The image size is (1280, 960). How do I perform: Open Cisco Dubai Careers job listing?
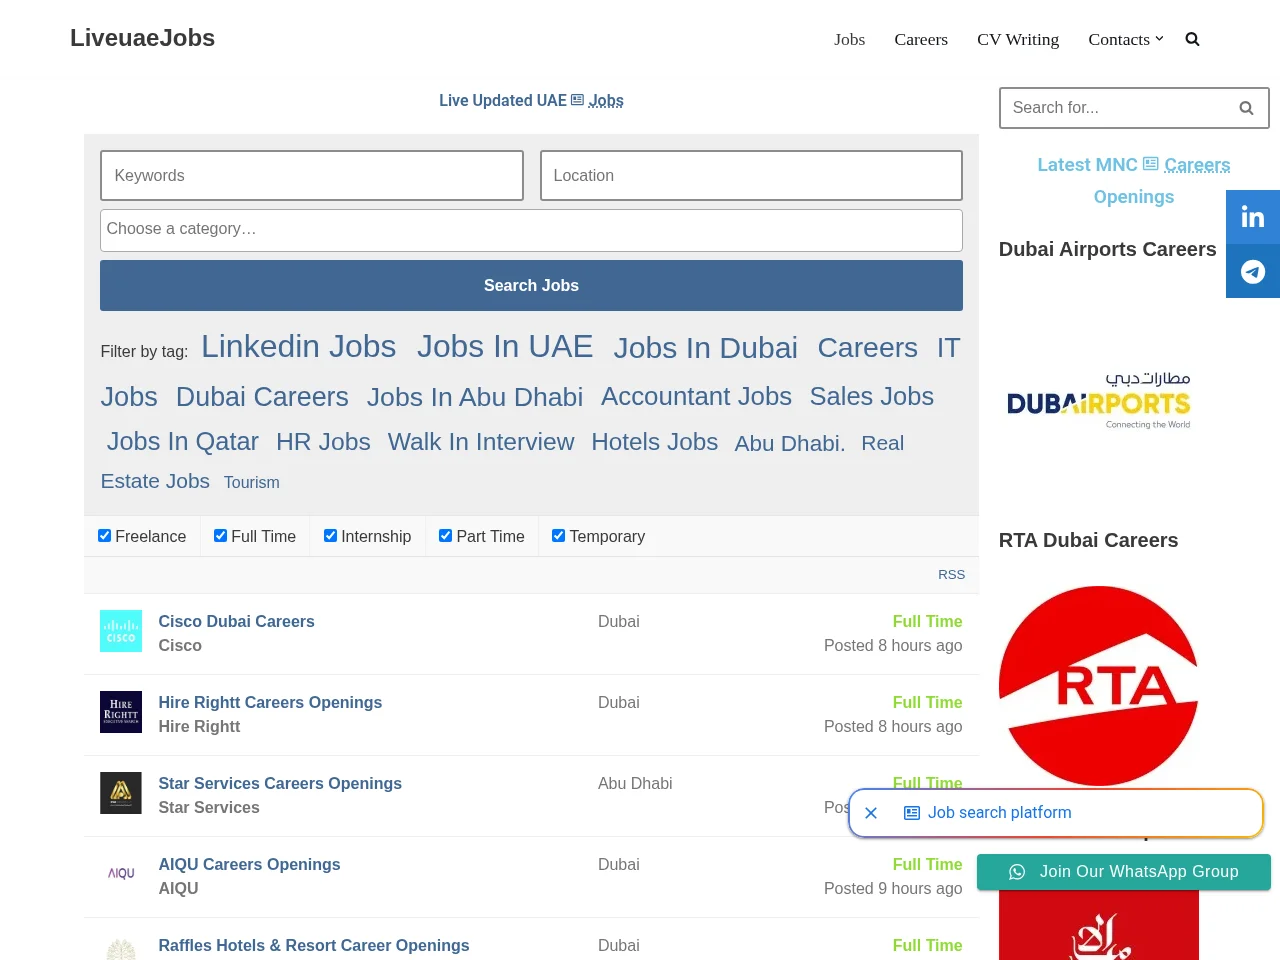click(x=236, y=621)
